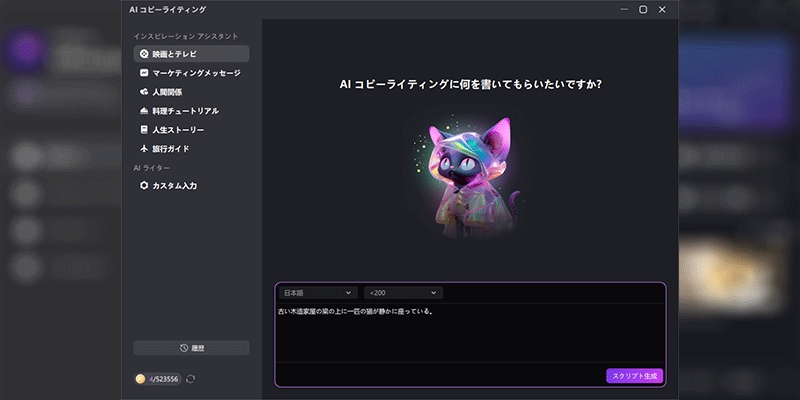Click the hexagon icon beside カスタム入力
Image resolution: width=800 pixels, height=400 pixels.
144,186
